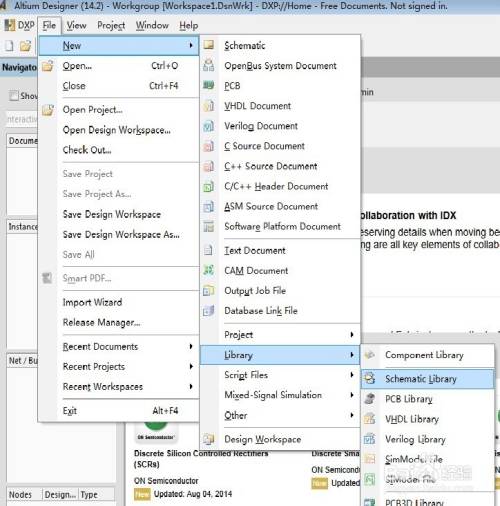Create a new Schematic Library
Image resolution: width=500 pixels, height=506 pixels.
(x=427, y=379)
